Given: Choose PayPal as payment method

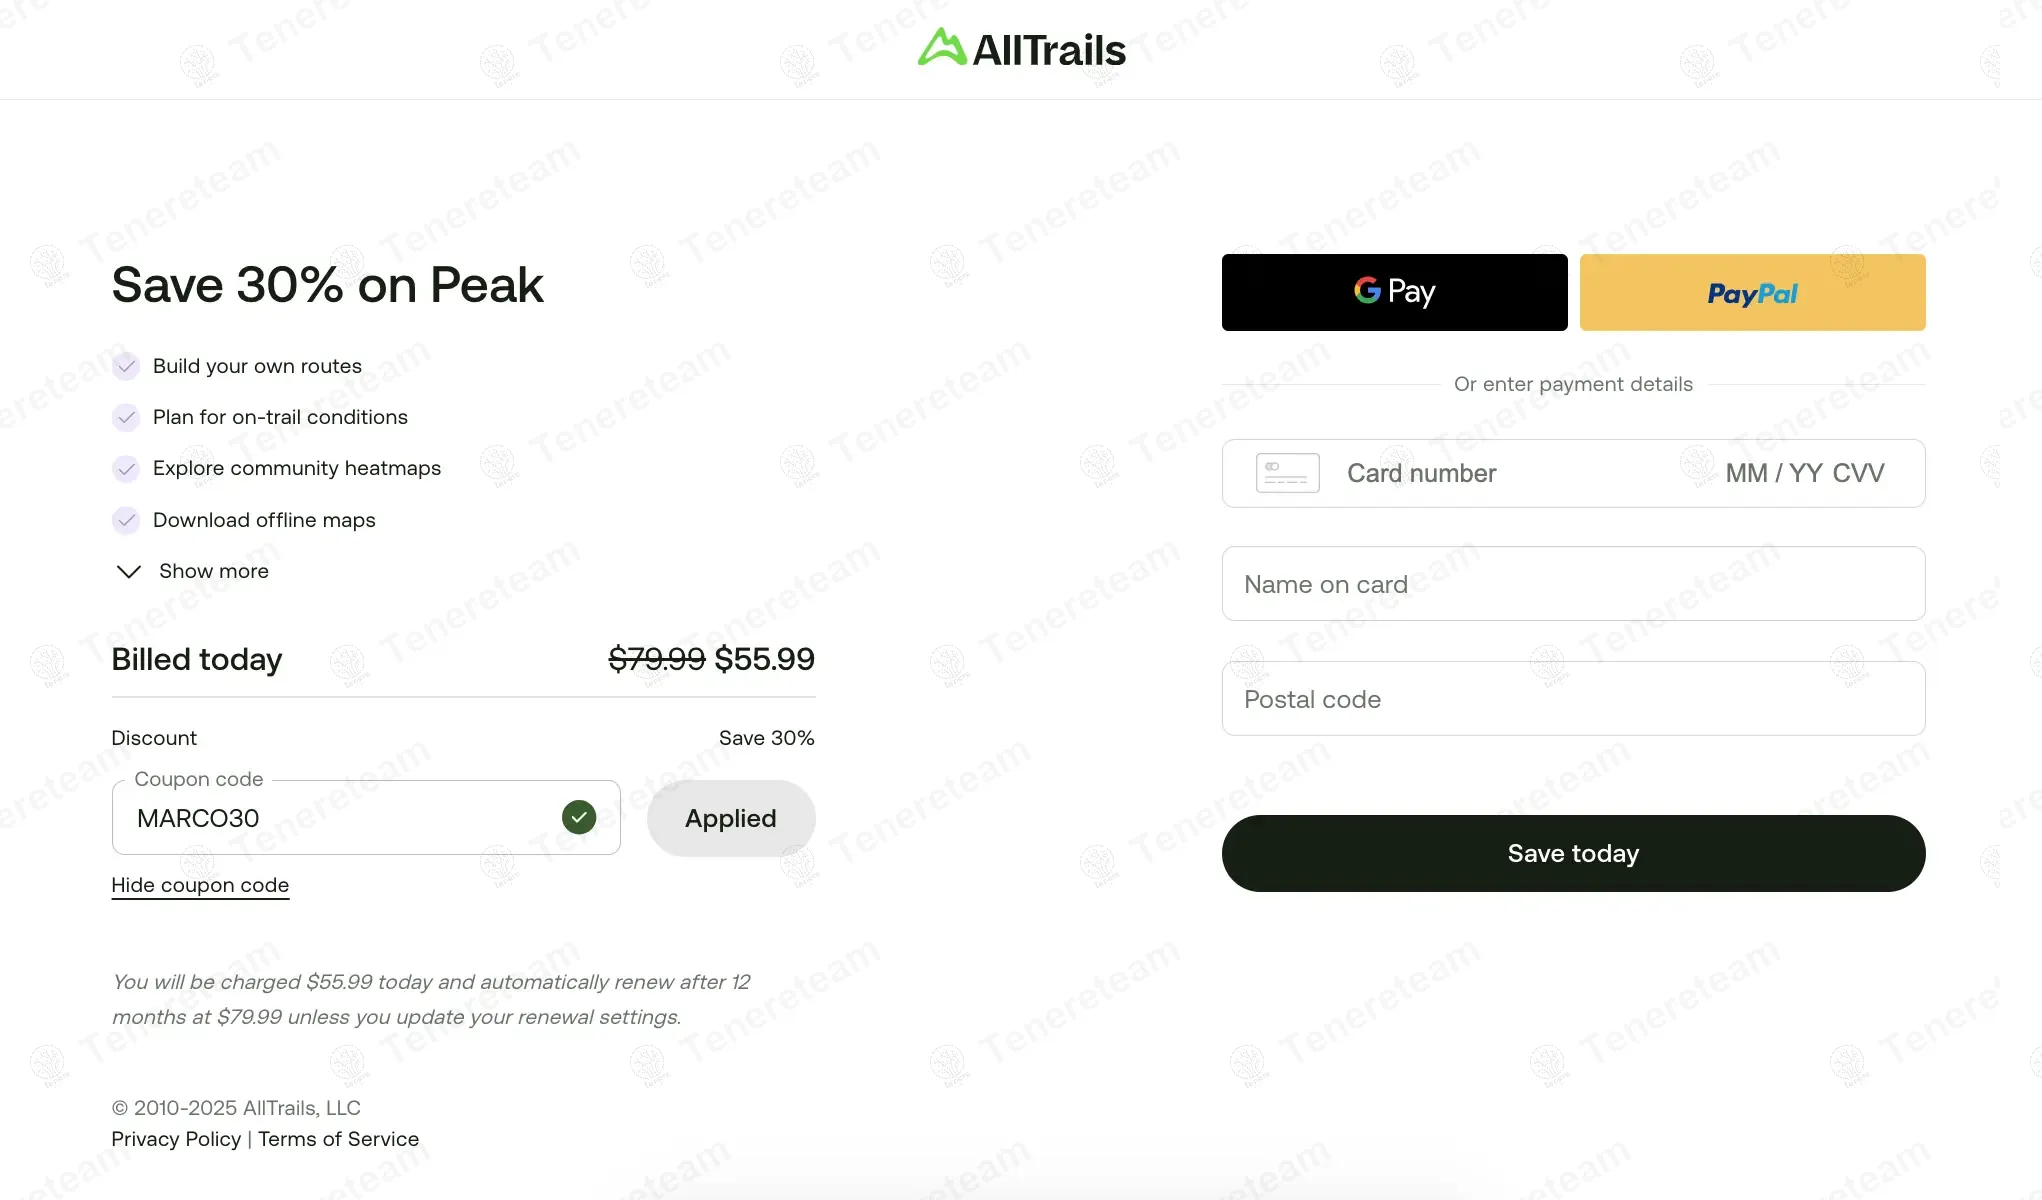Looking at the screenshot, I should coord(1752,292).
